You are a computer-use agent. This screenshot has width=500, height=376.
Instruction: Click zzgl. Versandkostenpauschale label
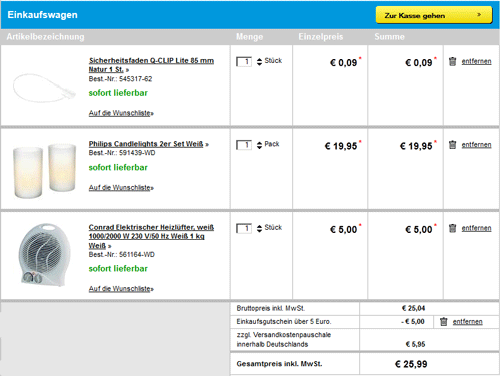[x=284, y=339]
